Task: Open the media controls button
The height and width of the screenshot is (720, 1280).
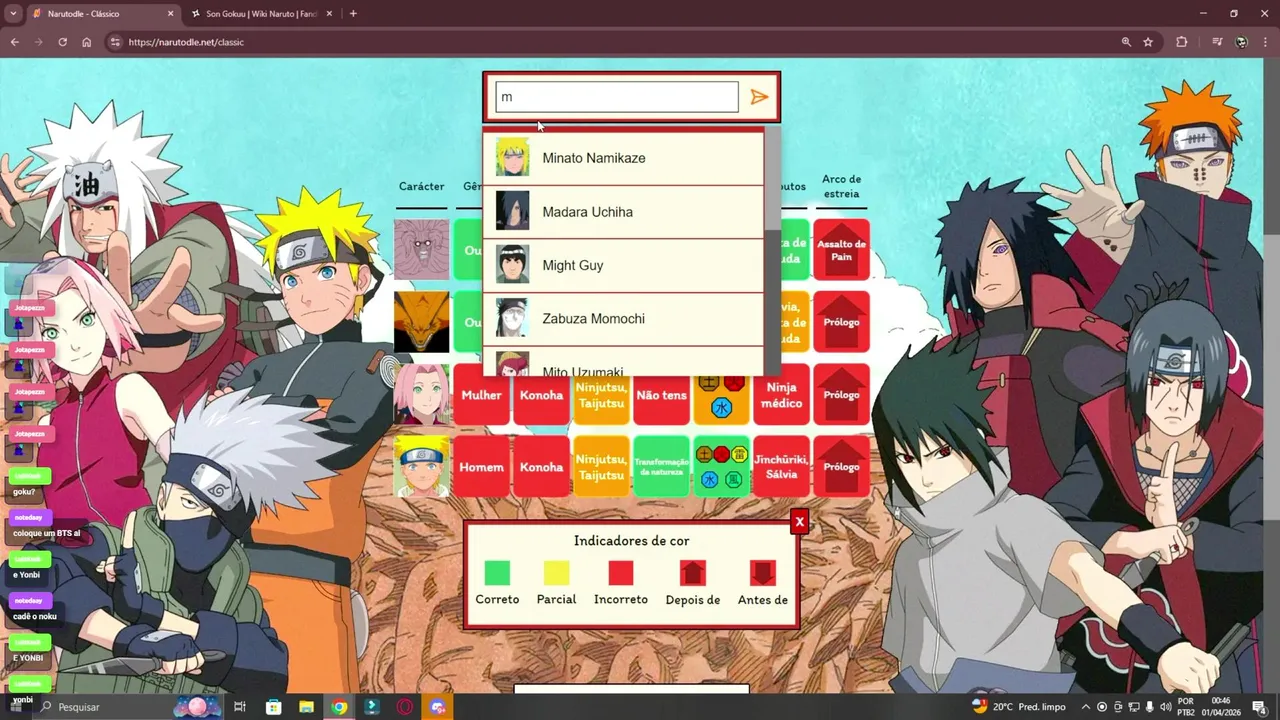Action: tap(1217, 42)
